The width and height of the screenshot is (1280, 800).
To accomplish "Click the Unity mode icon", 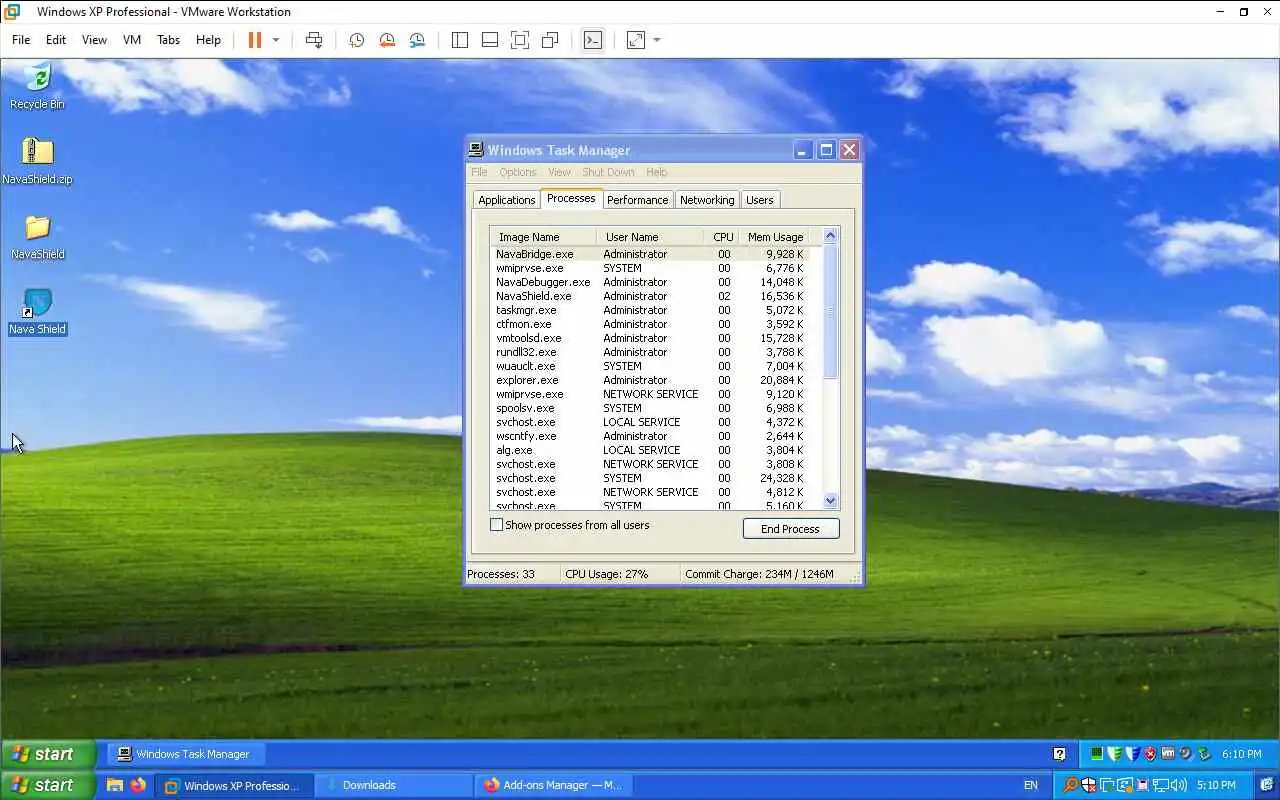I will pyautogui.click(x=550, y=40).
